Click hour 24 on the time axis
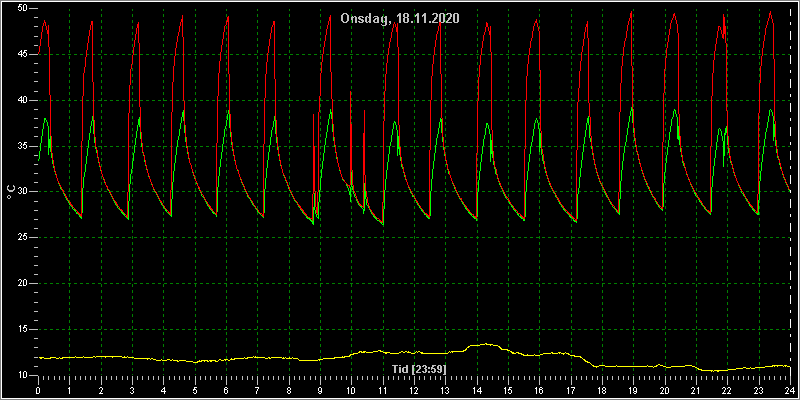Image resolution: width=800 pixels, height=400 pixels. (x=790, y=390)
